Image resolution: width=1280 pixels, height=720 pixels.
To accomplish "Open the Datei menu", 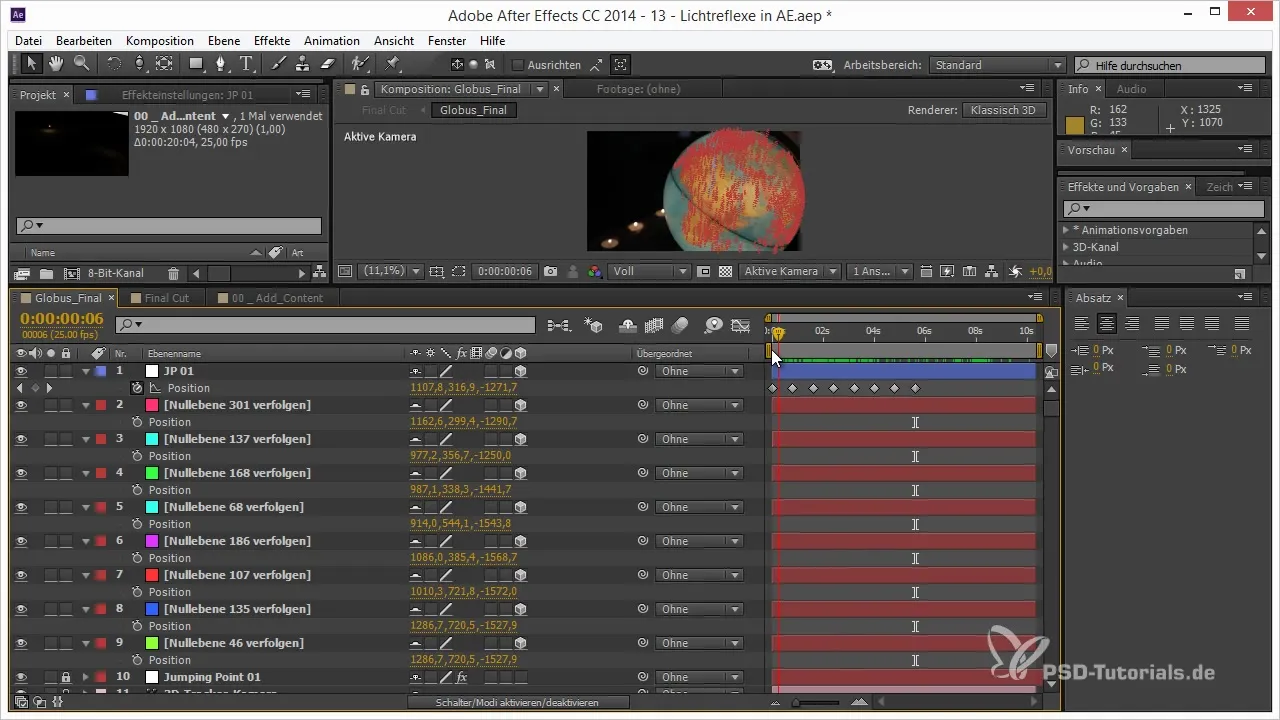I will [x=28, y=41].
